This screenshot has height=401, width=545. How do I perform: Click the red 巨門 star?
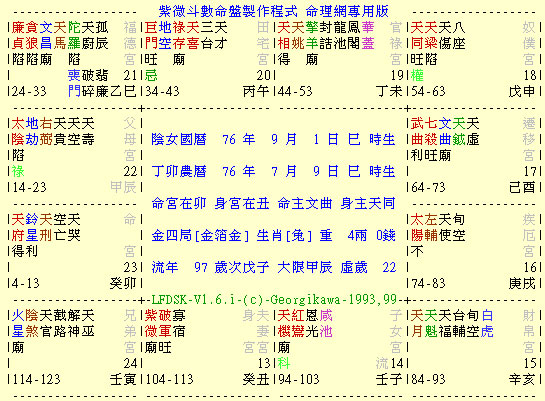click(151, 35)
